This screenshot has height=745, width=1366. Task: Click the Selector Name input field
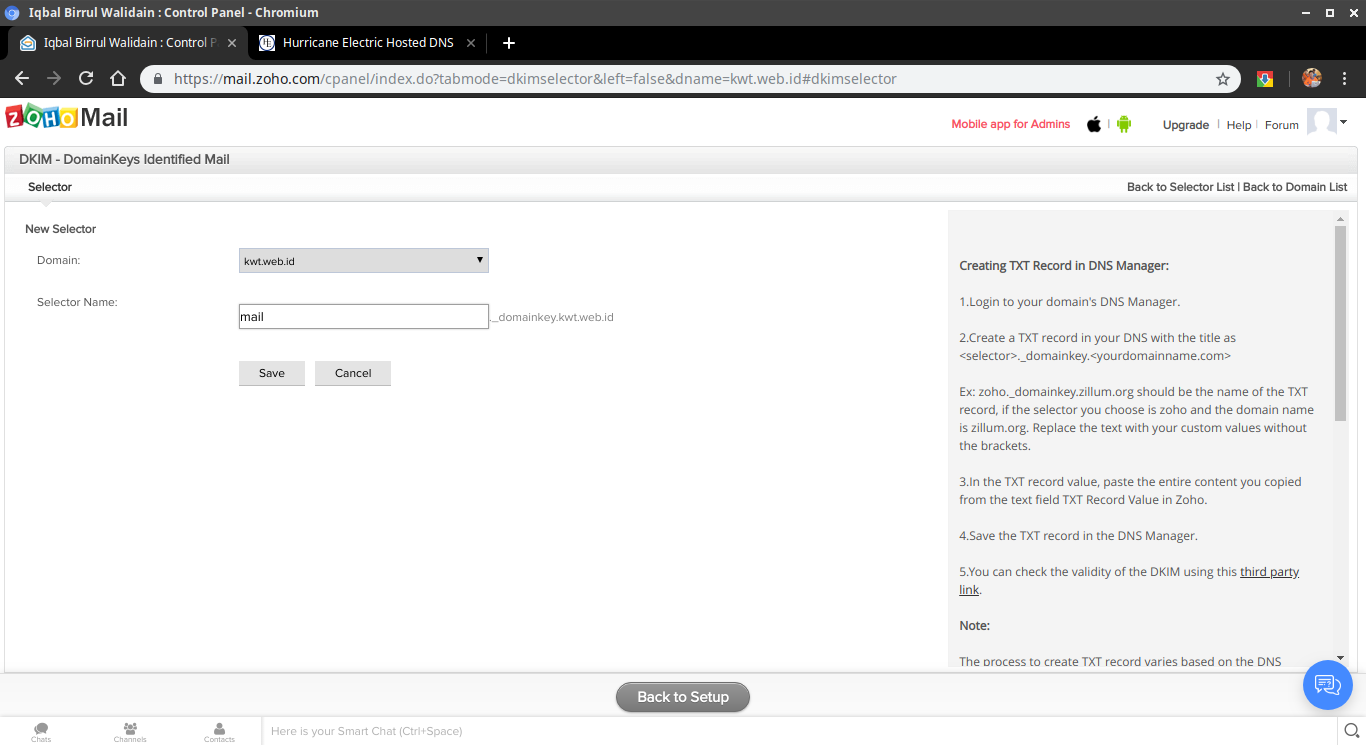363,317
